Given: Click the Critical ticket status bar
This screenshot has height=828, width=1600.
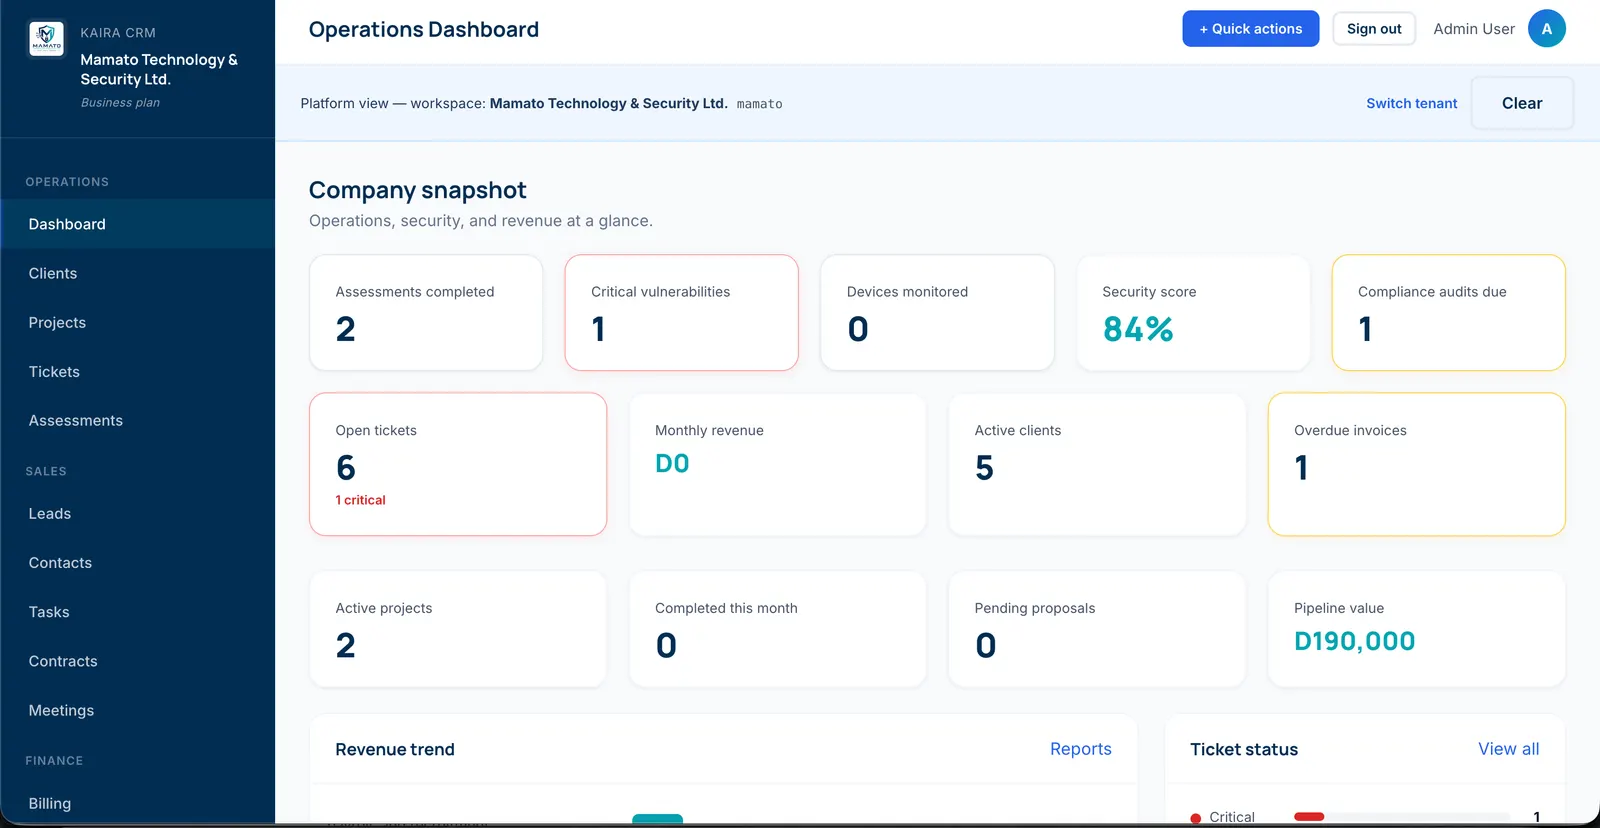Looking at the screenshot, I should click(x=1401, y=817).
